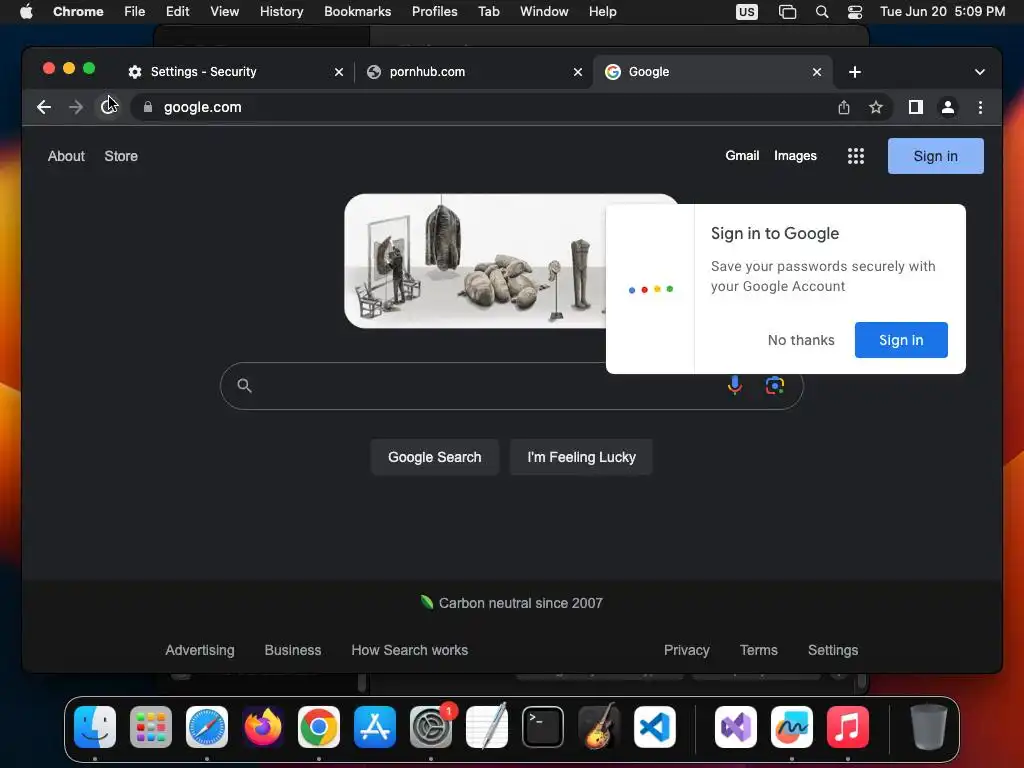Open the Gmail link
Viewport: 1024px width, 768px height.
point(742,155)
